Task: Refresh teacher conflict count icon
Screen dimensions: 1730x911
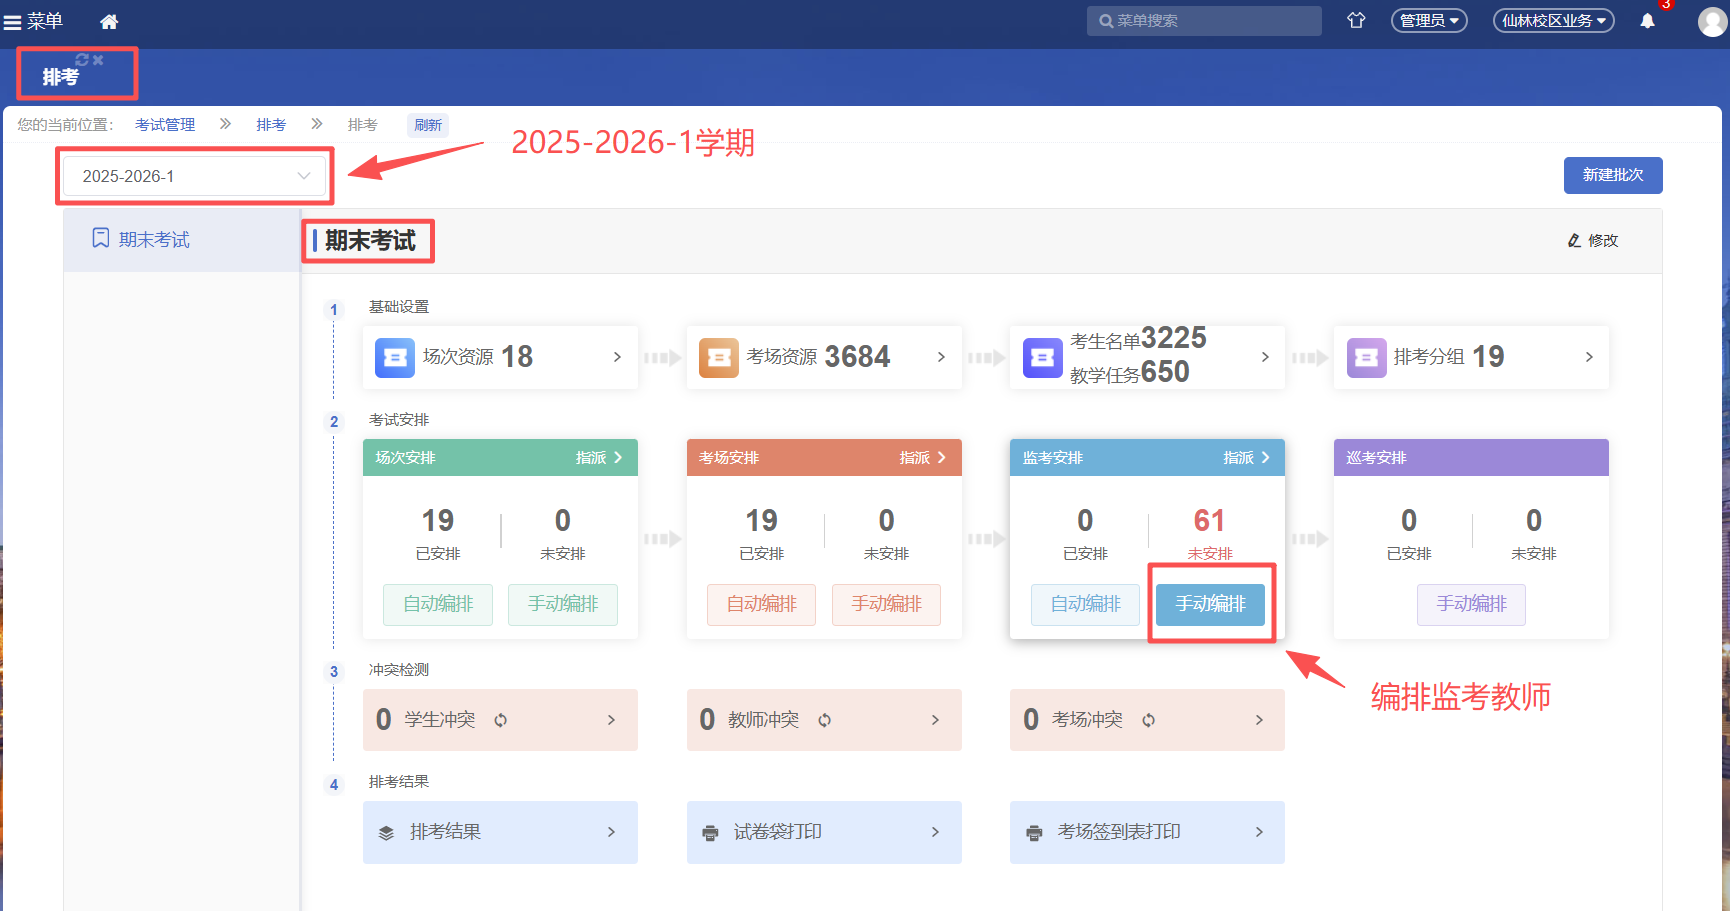Action: (x=824, y=720)
